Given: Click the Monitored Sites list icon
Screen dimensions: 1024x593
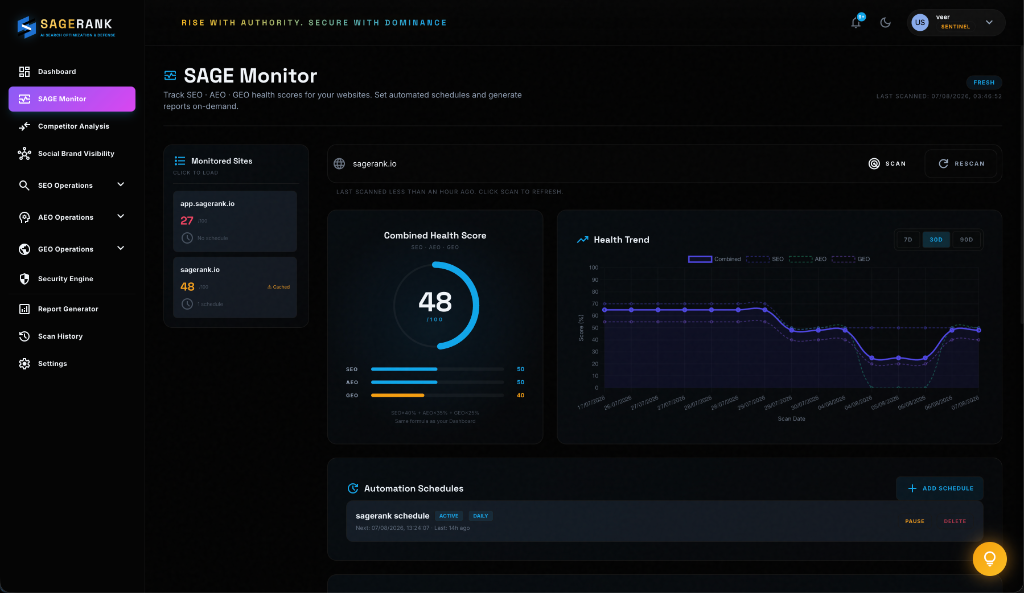Looking at the screenshot, I should pos(180,161).
